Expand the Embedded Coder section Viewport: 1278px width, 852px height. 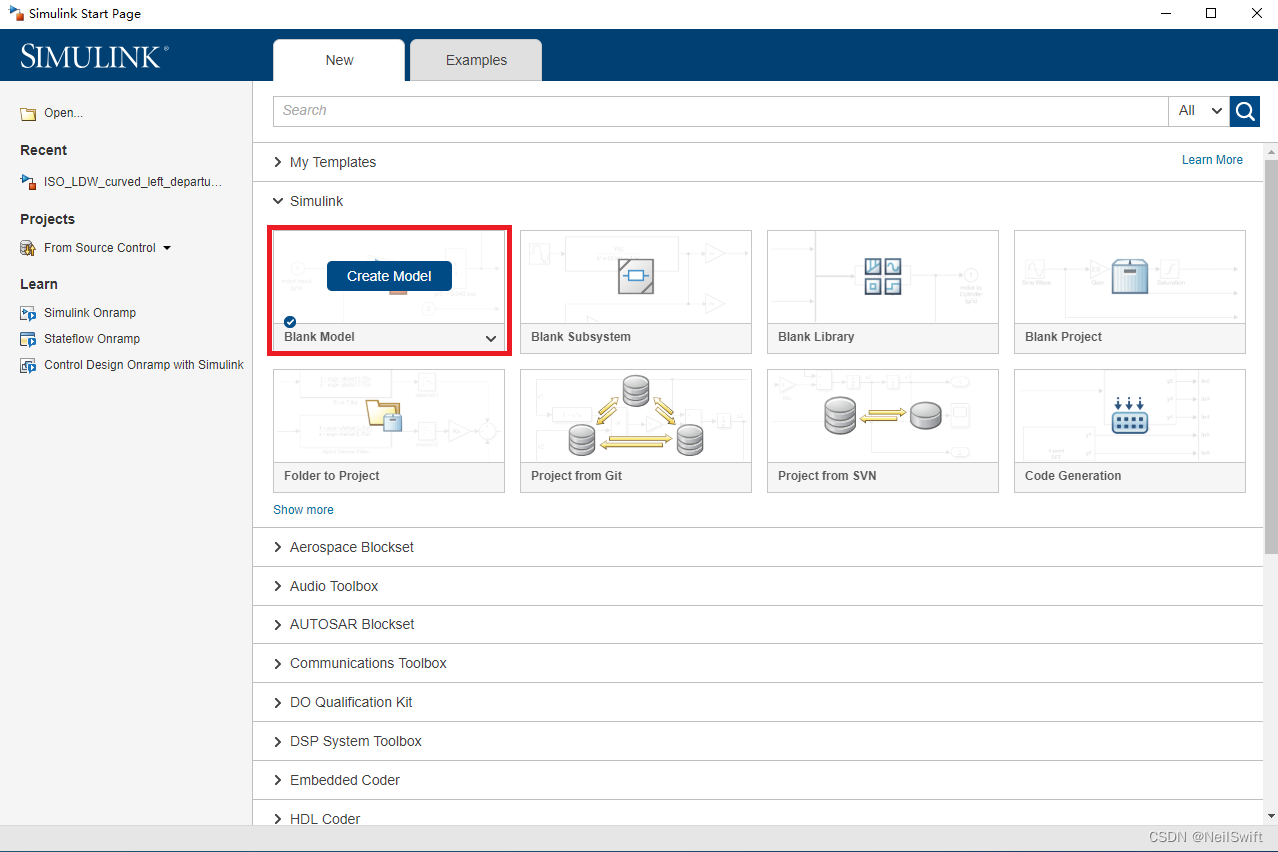tap(278, 780)
